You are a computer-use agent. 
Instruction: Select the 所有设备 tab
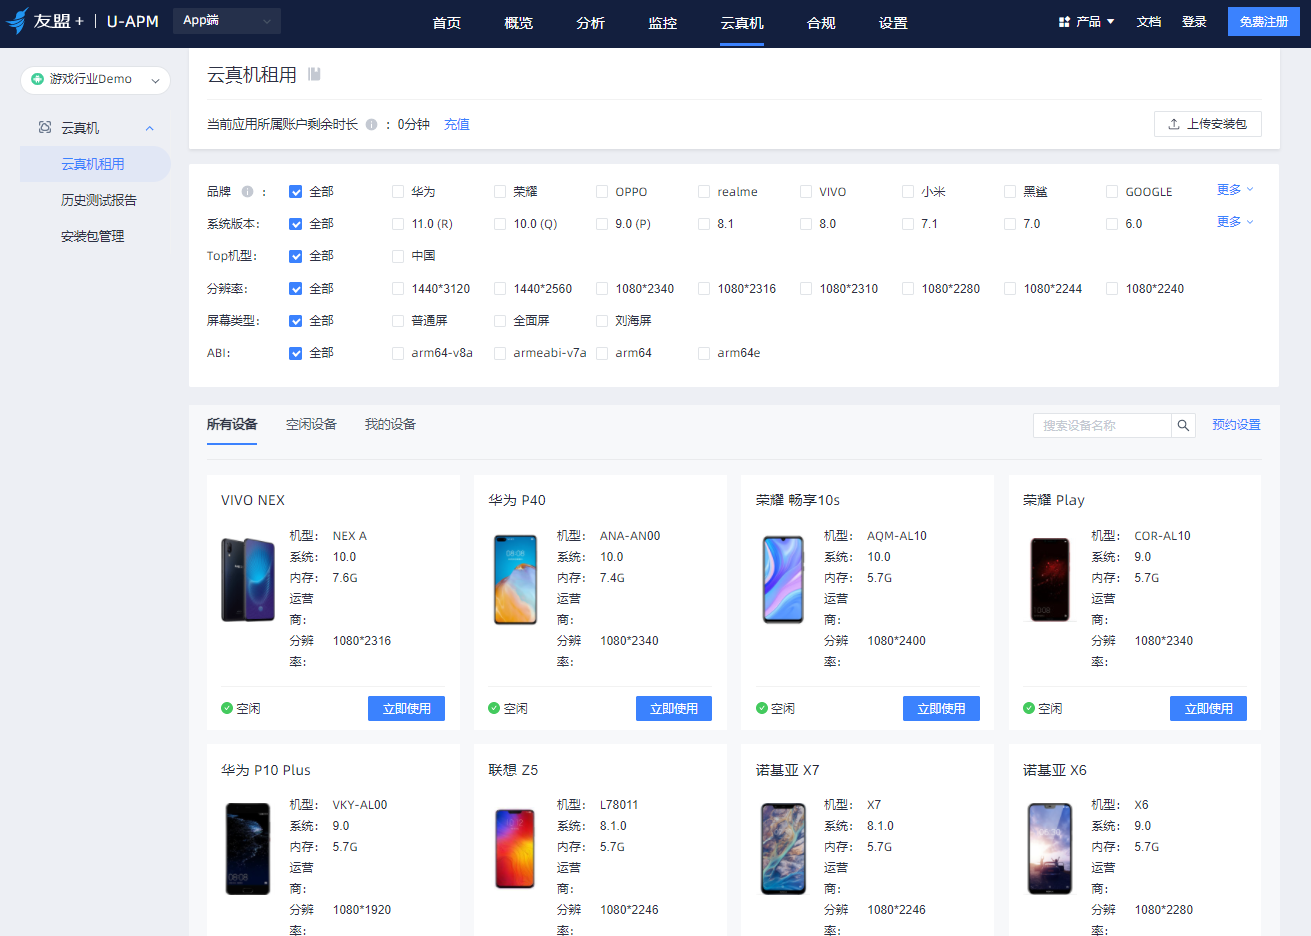click(x=232, y=424)
